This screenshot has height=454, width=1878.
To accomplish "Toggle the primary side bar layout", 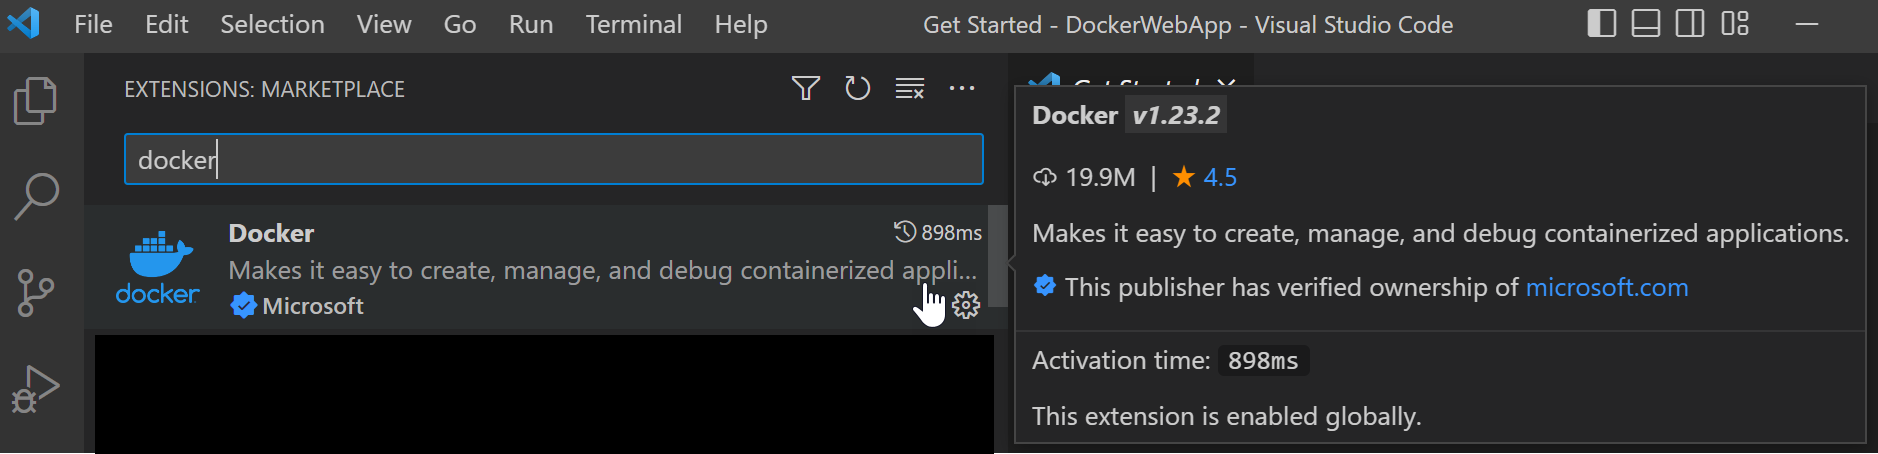I will [x=1601, y=24].
